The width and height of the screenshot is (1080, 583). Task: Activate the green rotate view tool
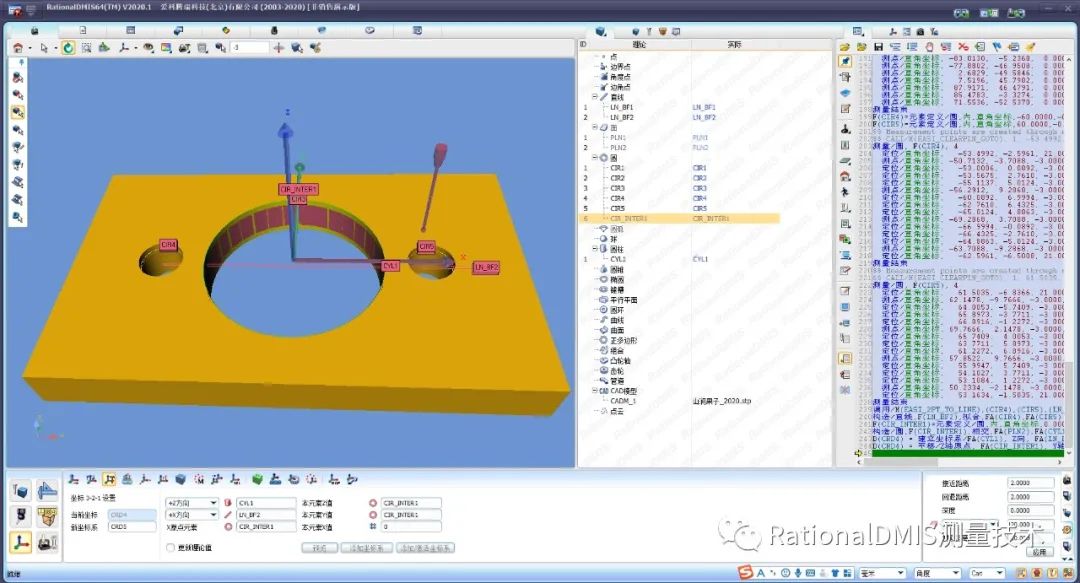pyautogui.click(x=68, y=48)
